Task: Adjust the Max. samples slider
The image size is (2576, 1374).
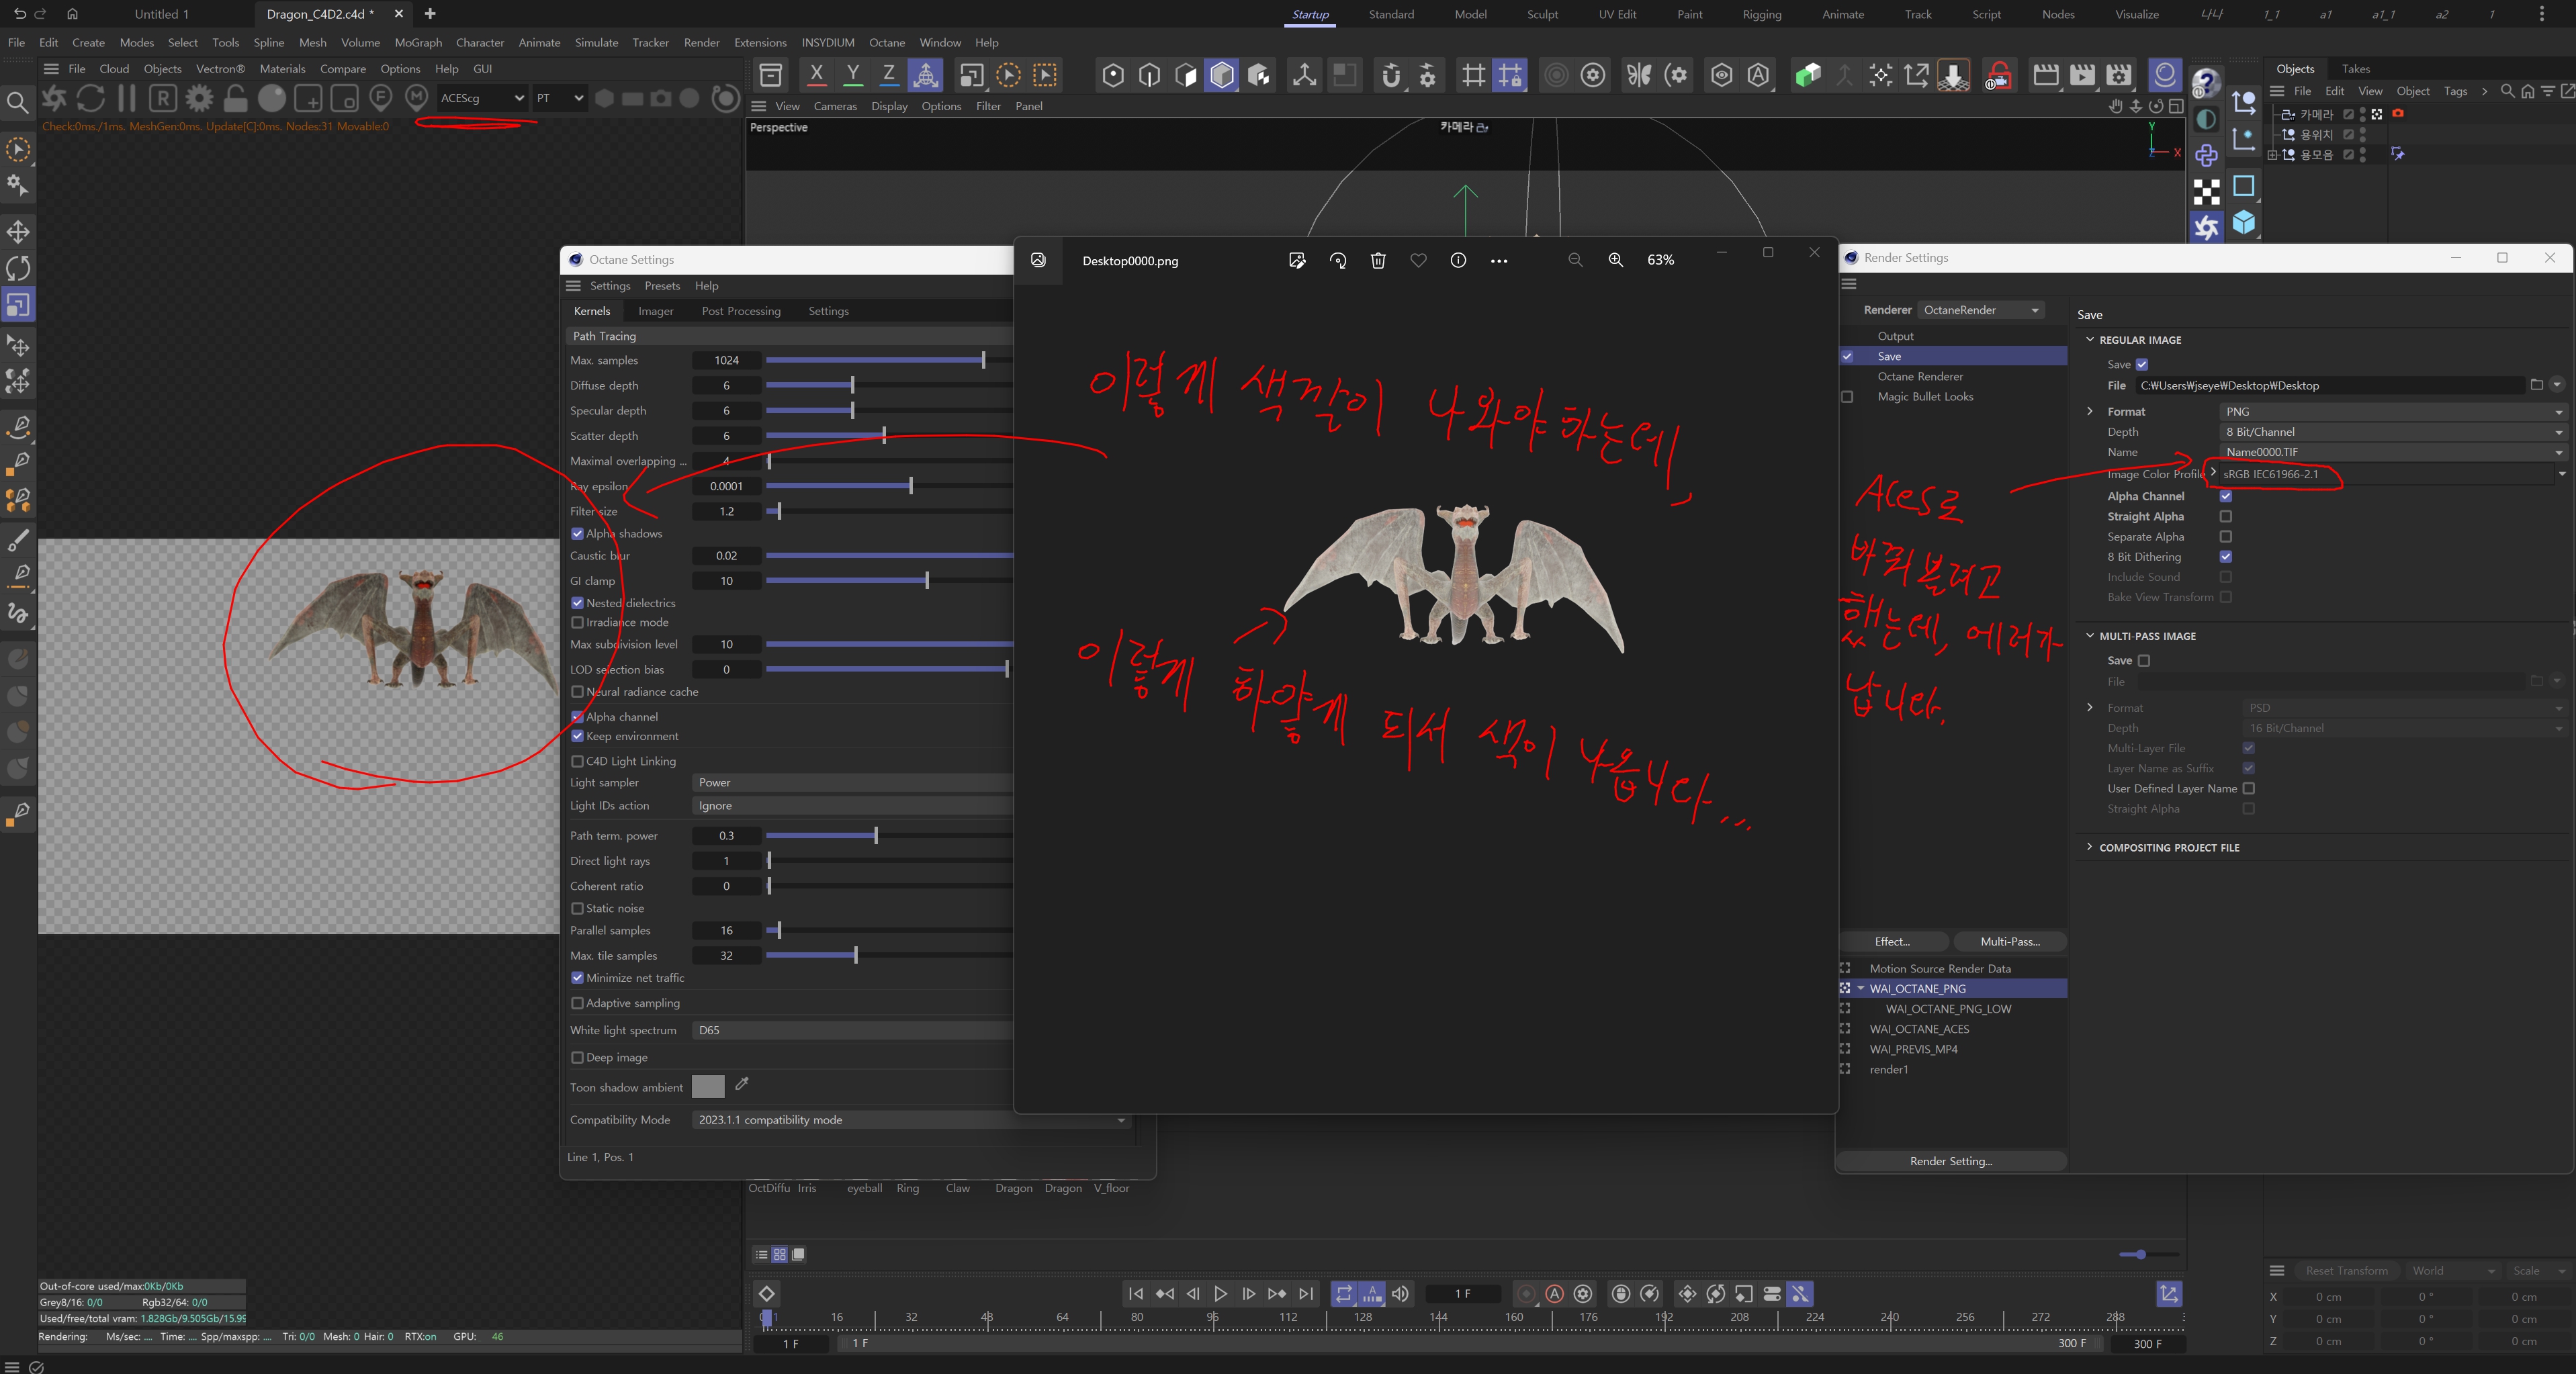Action: [x=982, y=360]
